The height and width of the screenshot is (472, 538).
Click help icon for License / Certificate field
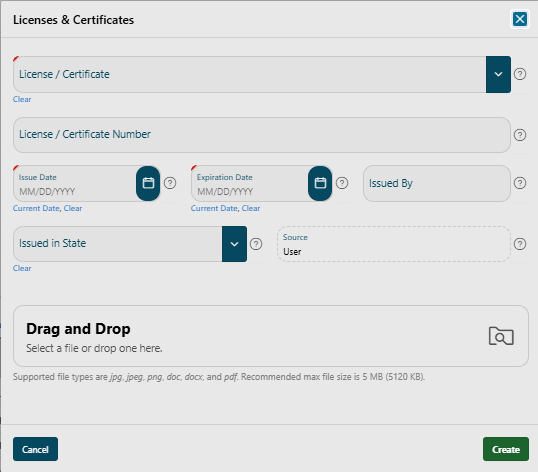pos(519,74)
